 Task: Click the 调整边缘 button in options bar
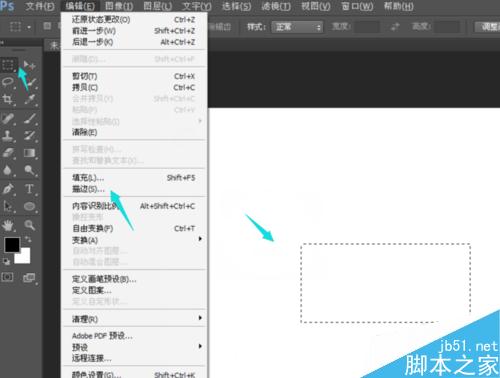(488, 27)
